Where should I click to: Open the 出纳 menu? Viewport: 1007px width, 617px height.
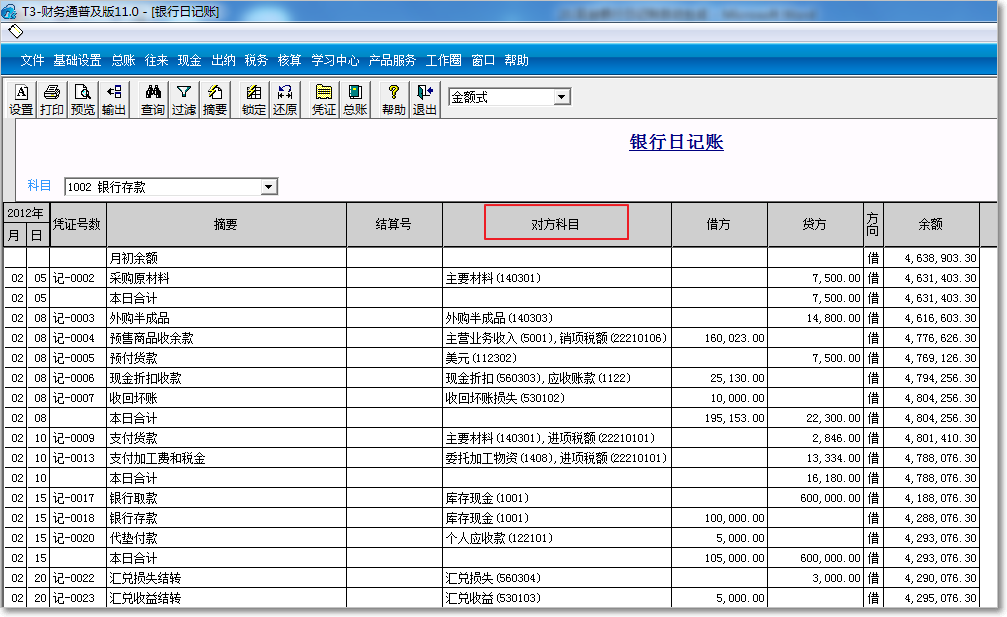point(223,60)
